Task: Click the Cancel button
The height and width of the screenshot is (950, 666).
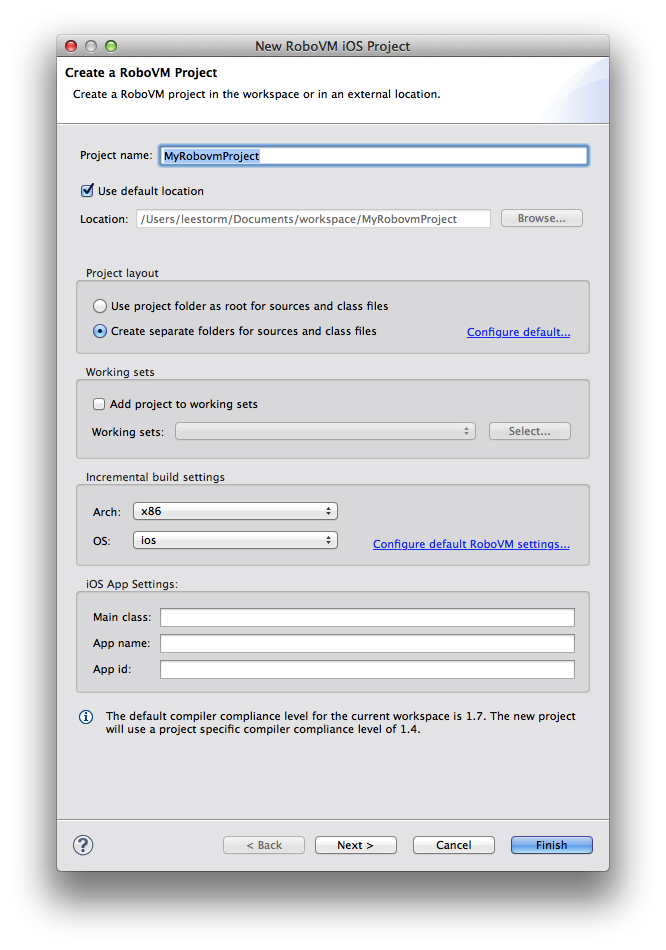Action: point(454,845)
